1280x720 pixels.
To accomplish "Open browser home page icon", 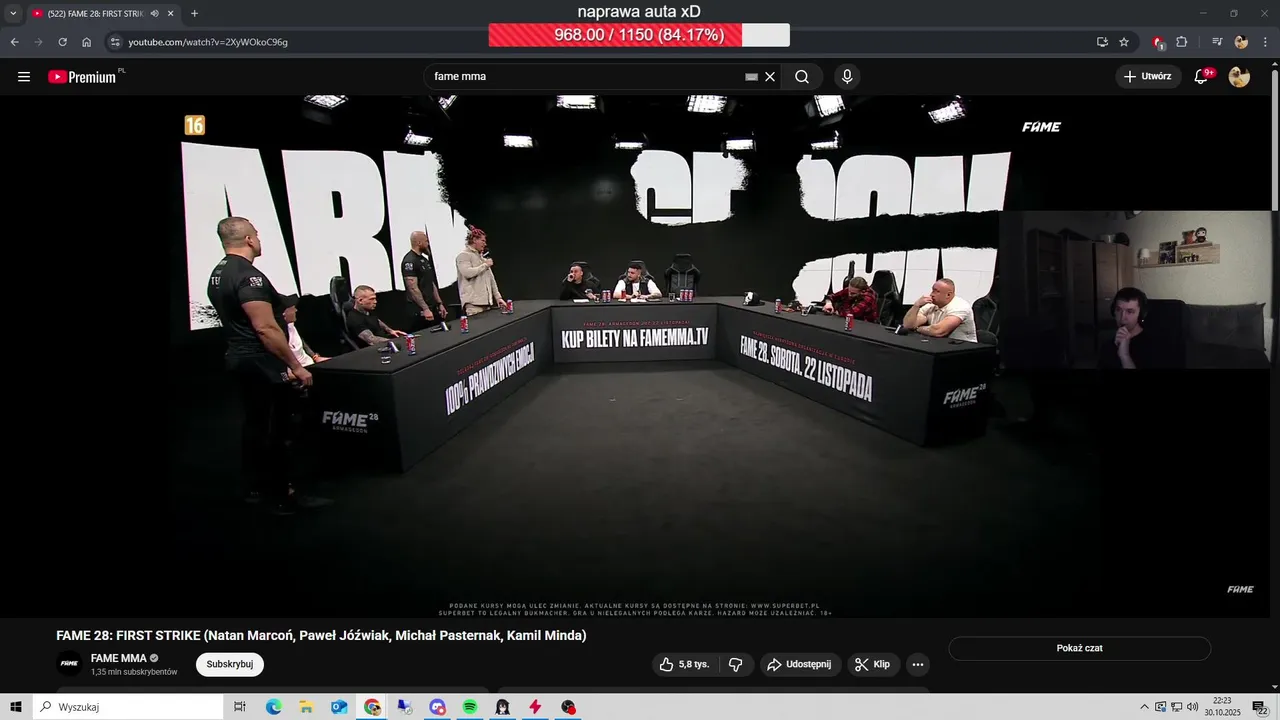I will tap(86, 42).
